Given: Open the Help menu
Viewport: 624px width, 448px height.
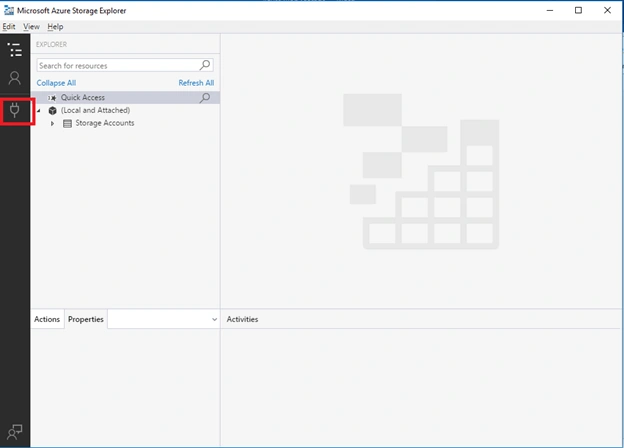Looking at the screenshot, I should (55, 27).
